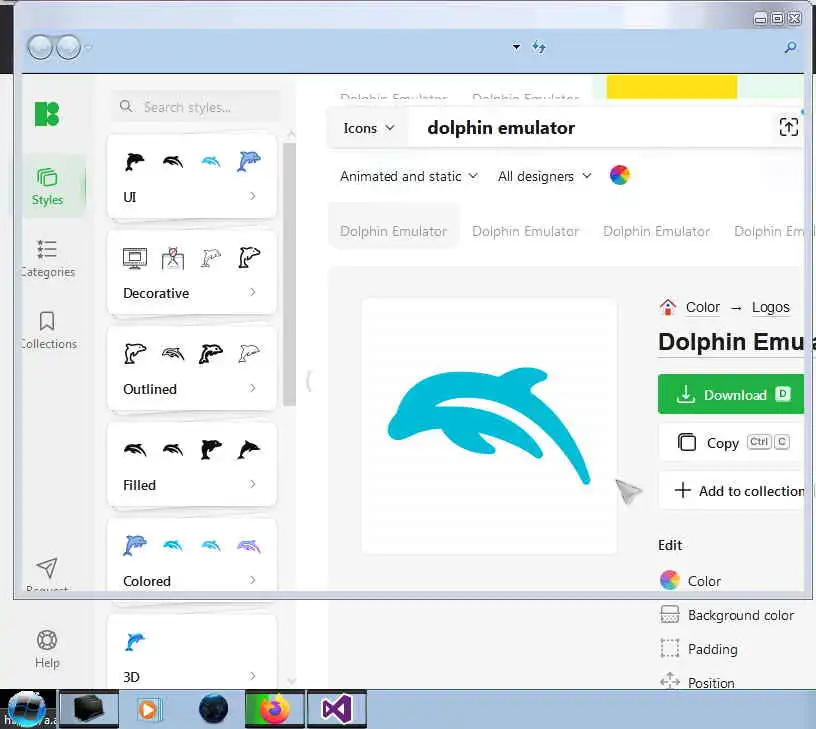Collapse the styles side panel handle
This screenshot has width=816, height=729.
[309, 380]
